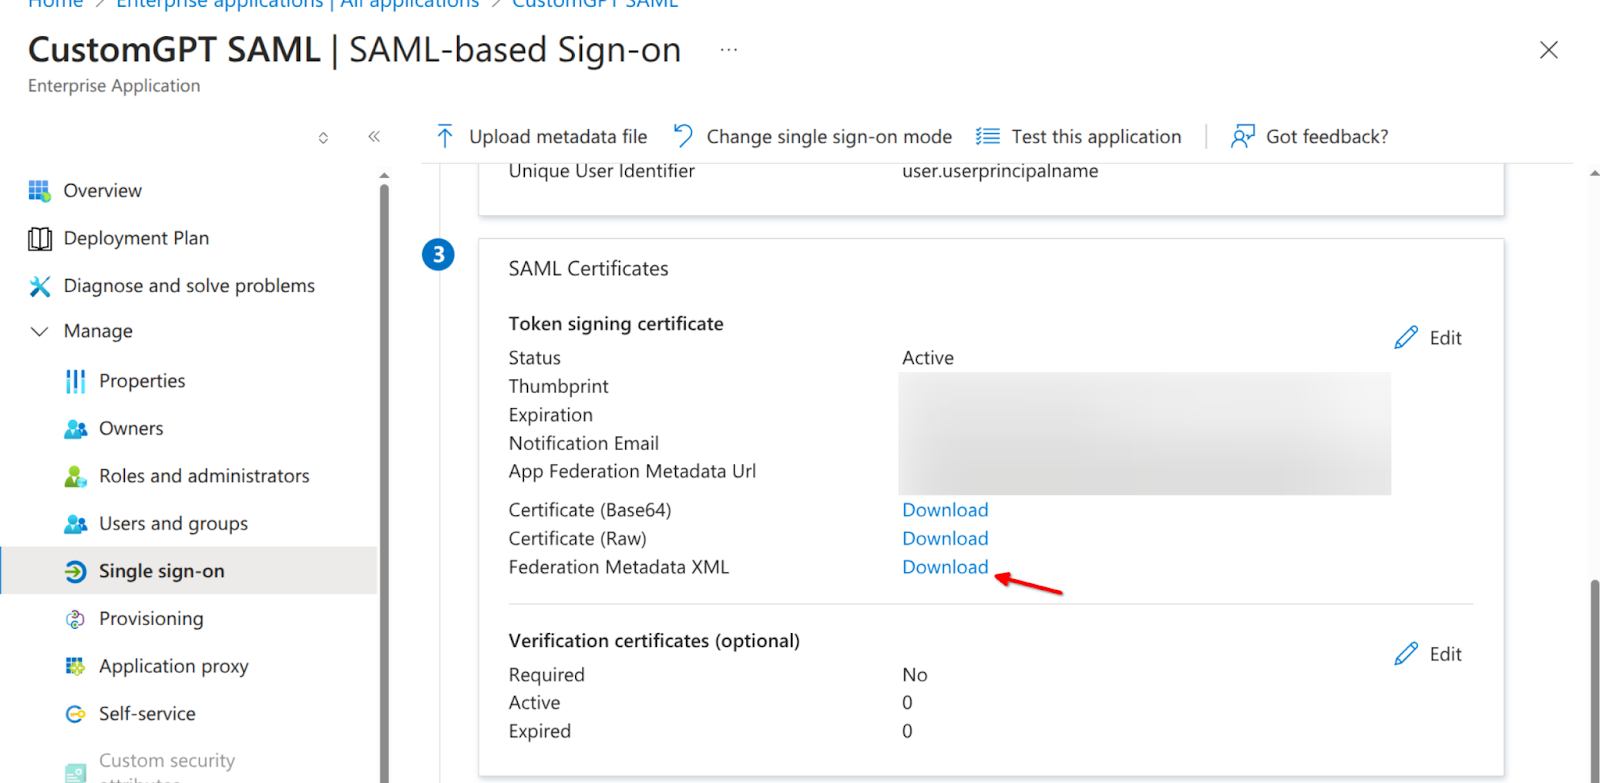Click the Upload metadata file arrow icon
This screenshot has width=1600, height=783.
(445, 136)
